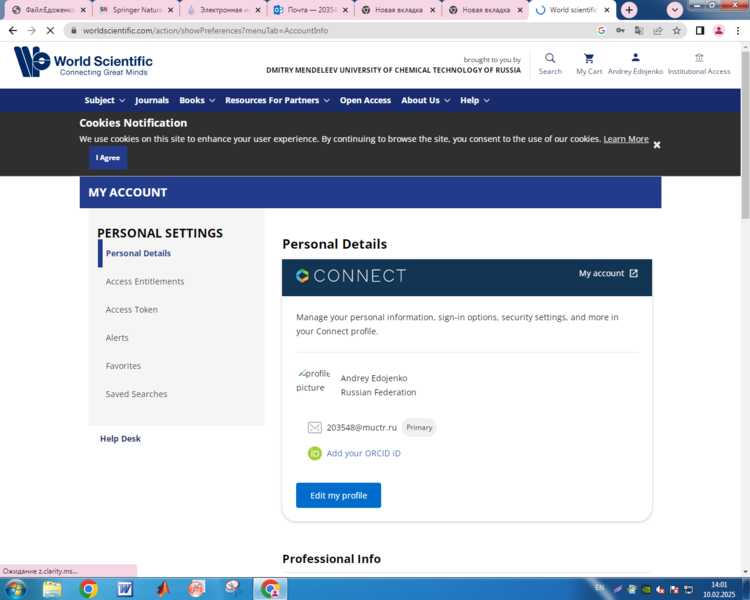
Task: Dismiss cookies notification with X icon
Action: pos(657,145)
